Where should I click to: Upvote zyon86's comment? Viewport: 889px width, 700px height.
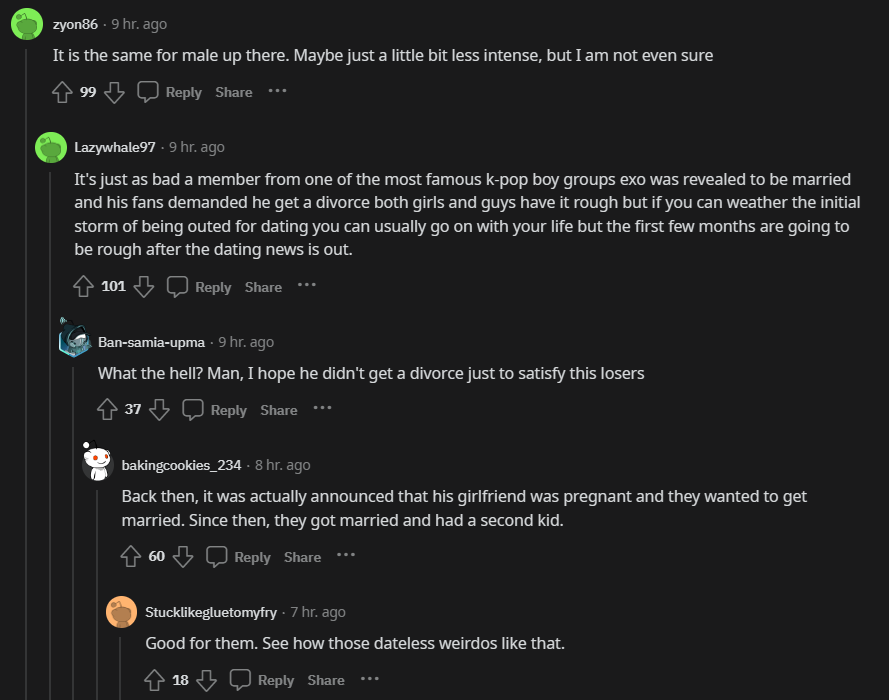tap(63, 92)
